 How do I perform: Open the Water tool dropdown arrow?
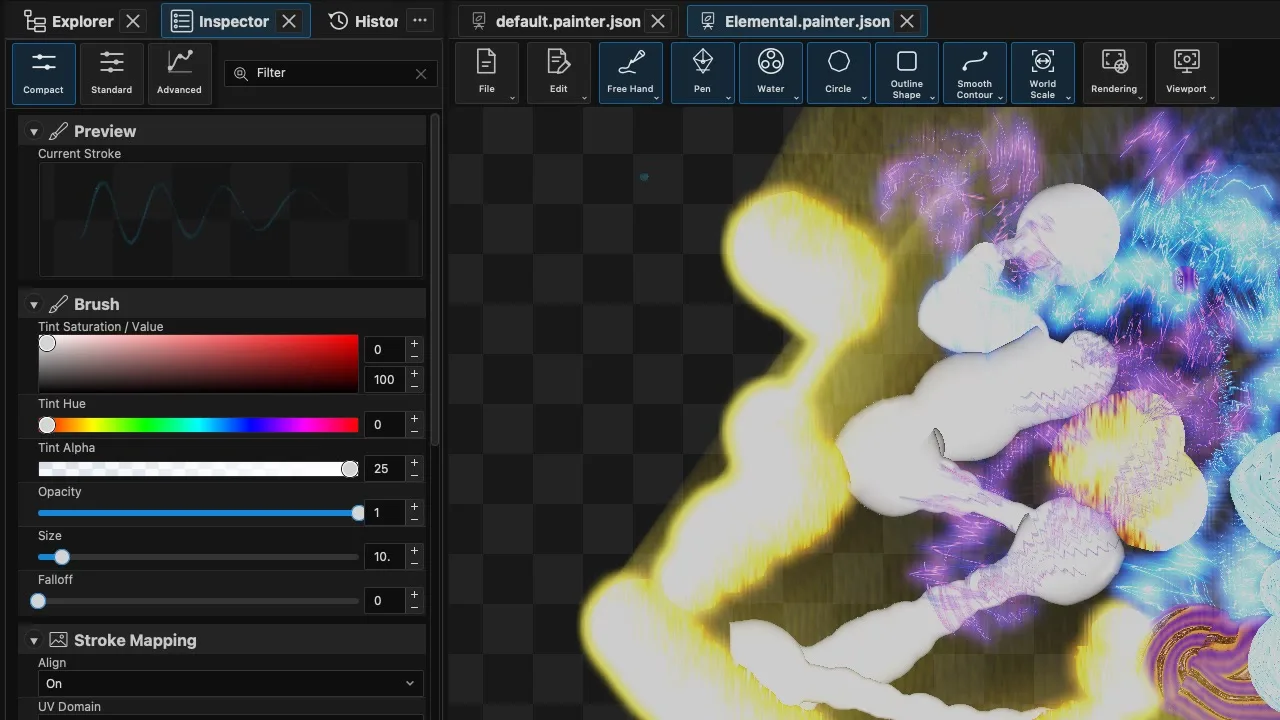(796, 97)
